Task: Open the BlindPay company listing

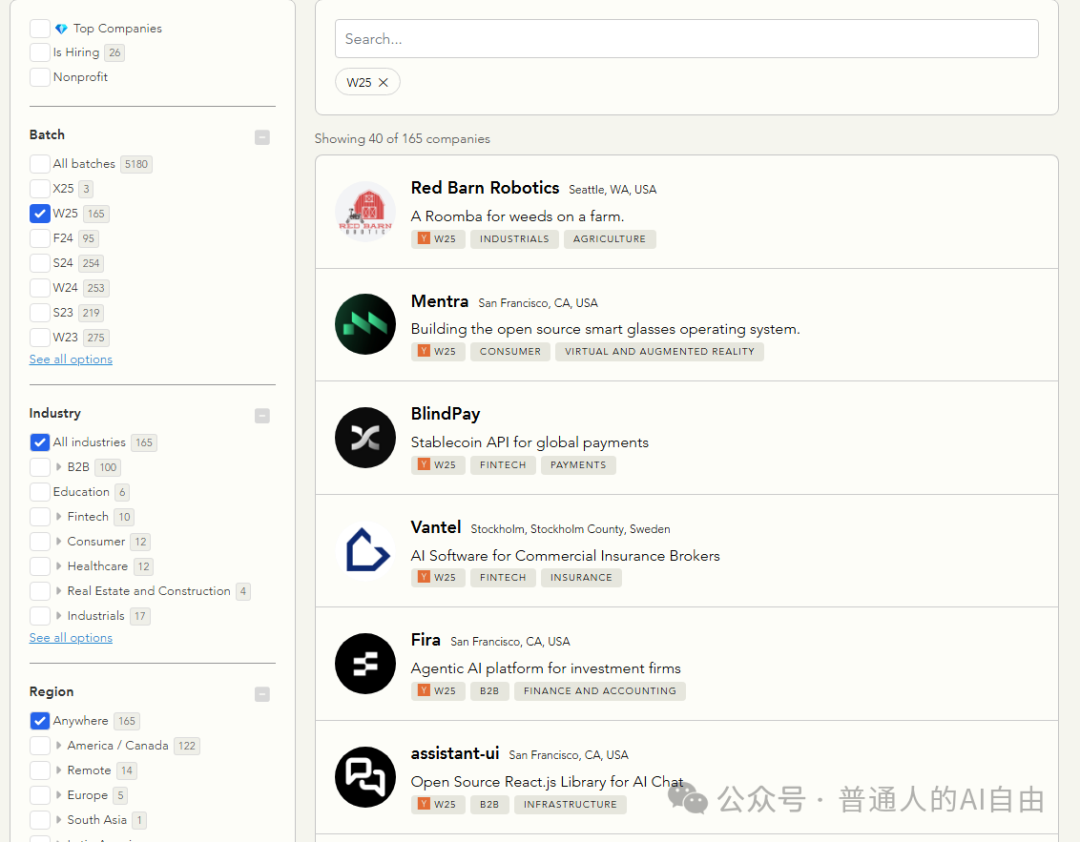Action: (445, 414)
